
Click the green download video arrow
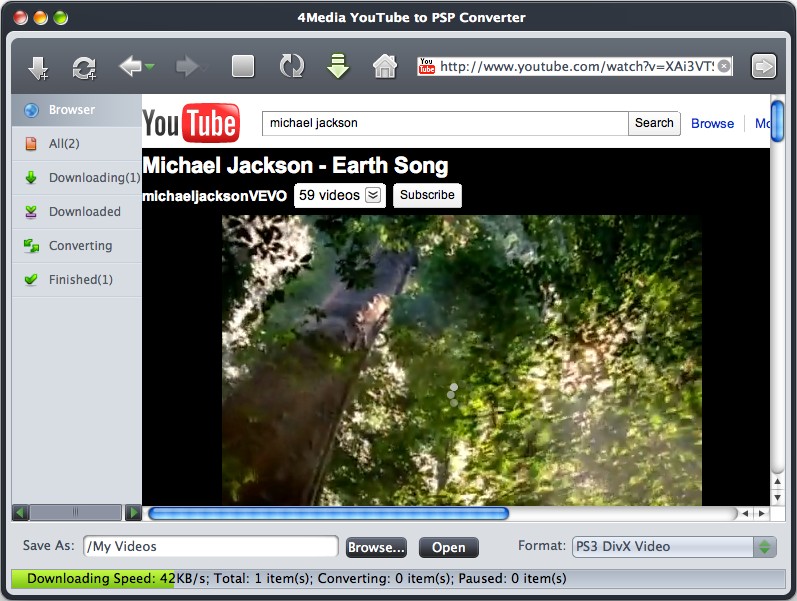coord(338,66)
